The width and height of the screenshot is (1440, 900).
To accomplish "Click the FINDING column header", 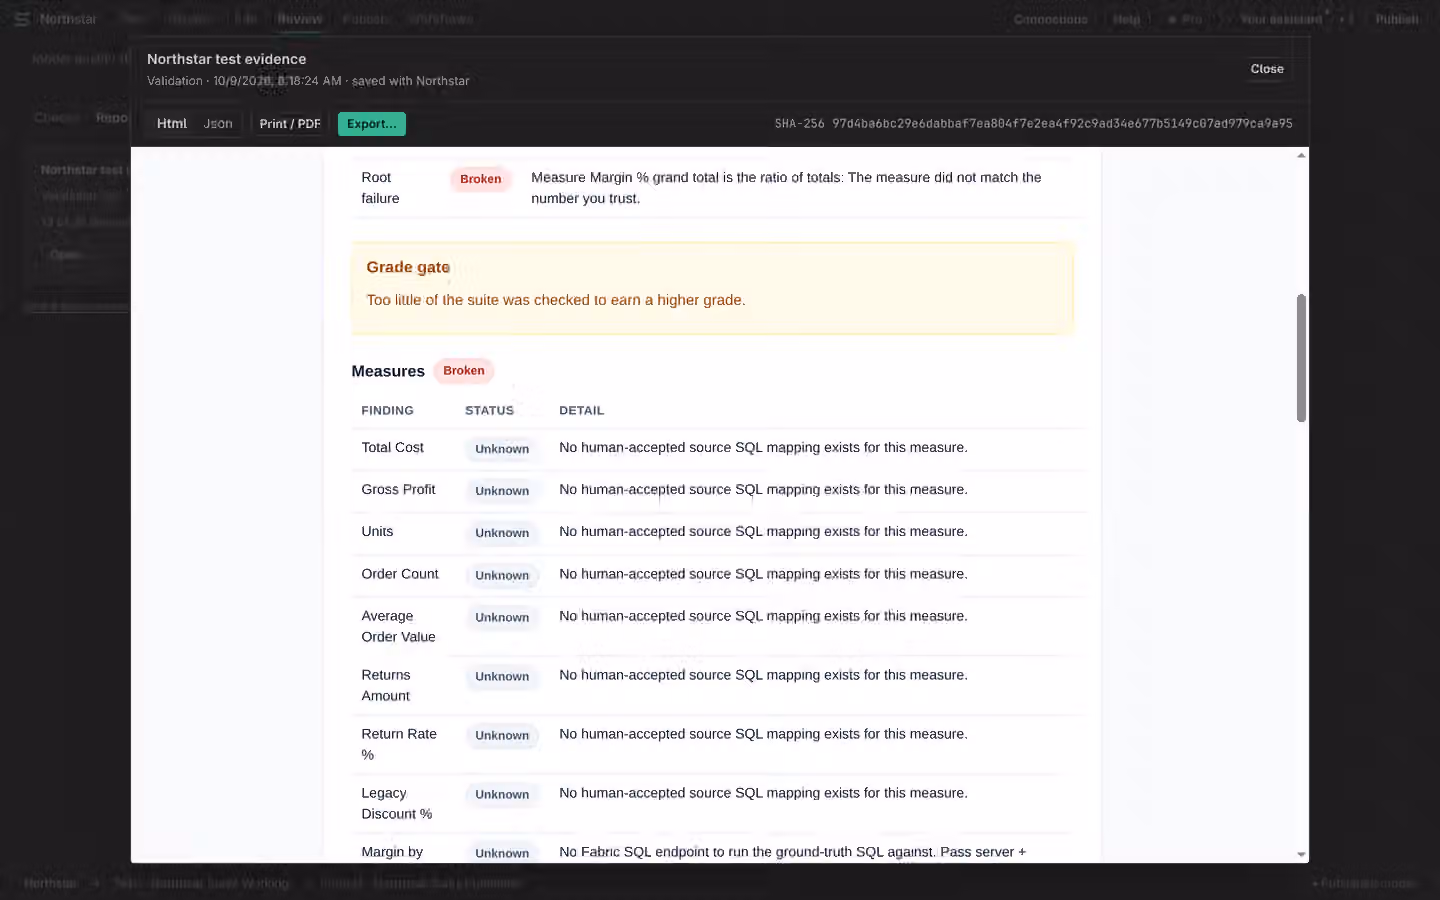I will pos(387,411).
